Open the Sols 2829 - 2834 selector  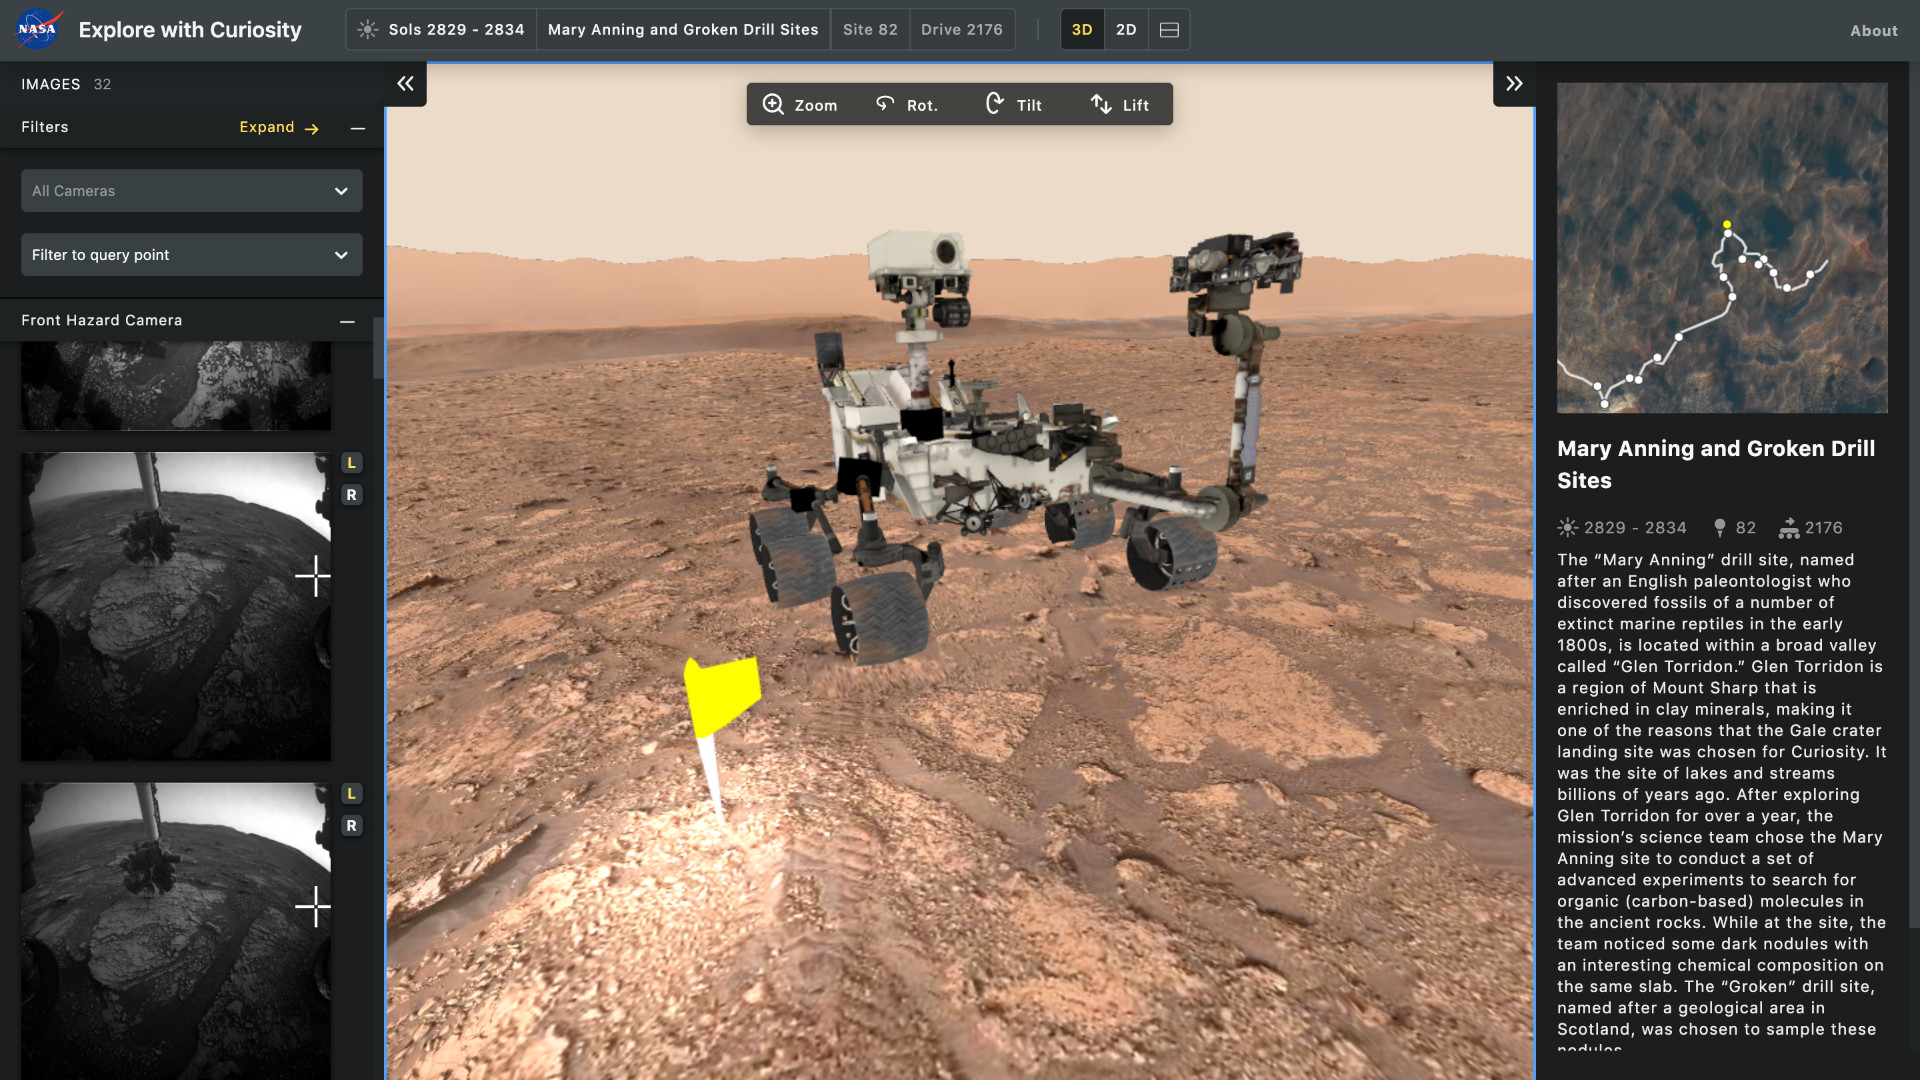click(441, 30)
